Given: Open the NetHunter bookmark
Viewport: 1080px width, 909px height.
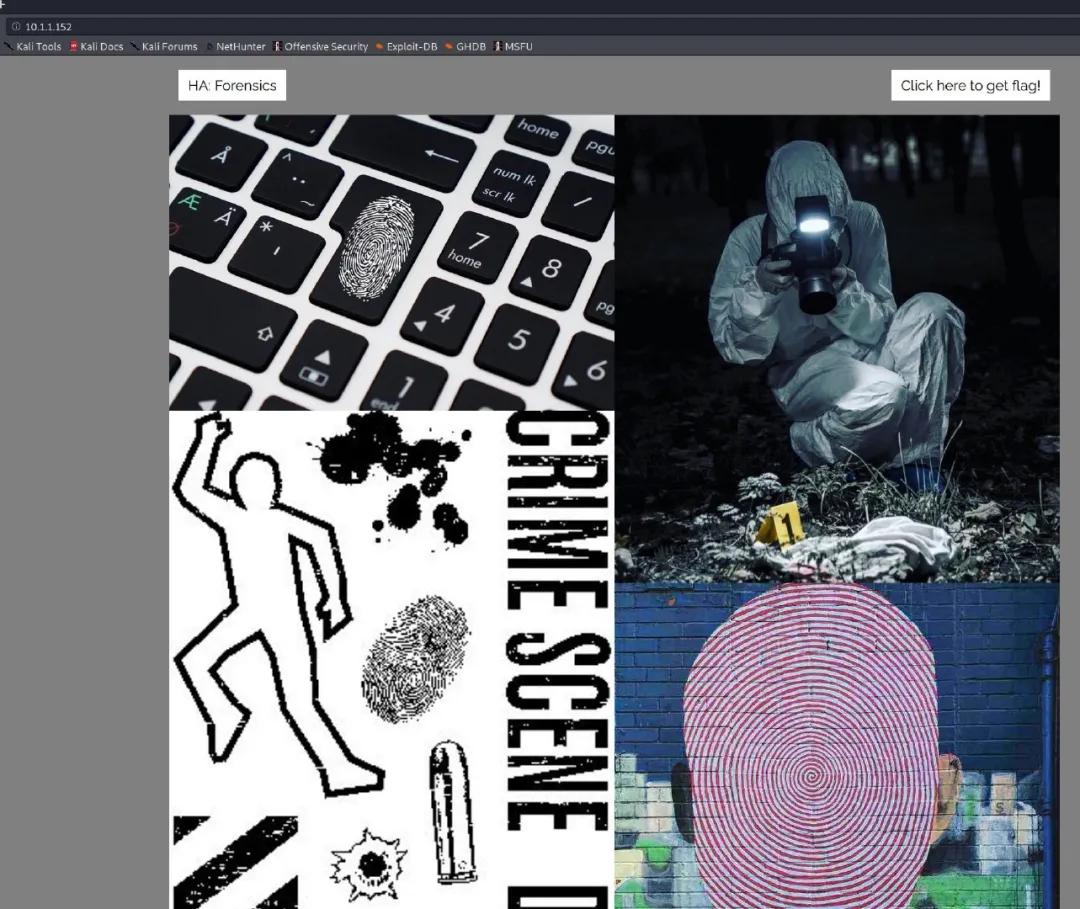Looking at the screenshot, I should coord(236,47).
